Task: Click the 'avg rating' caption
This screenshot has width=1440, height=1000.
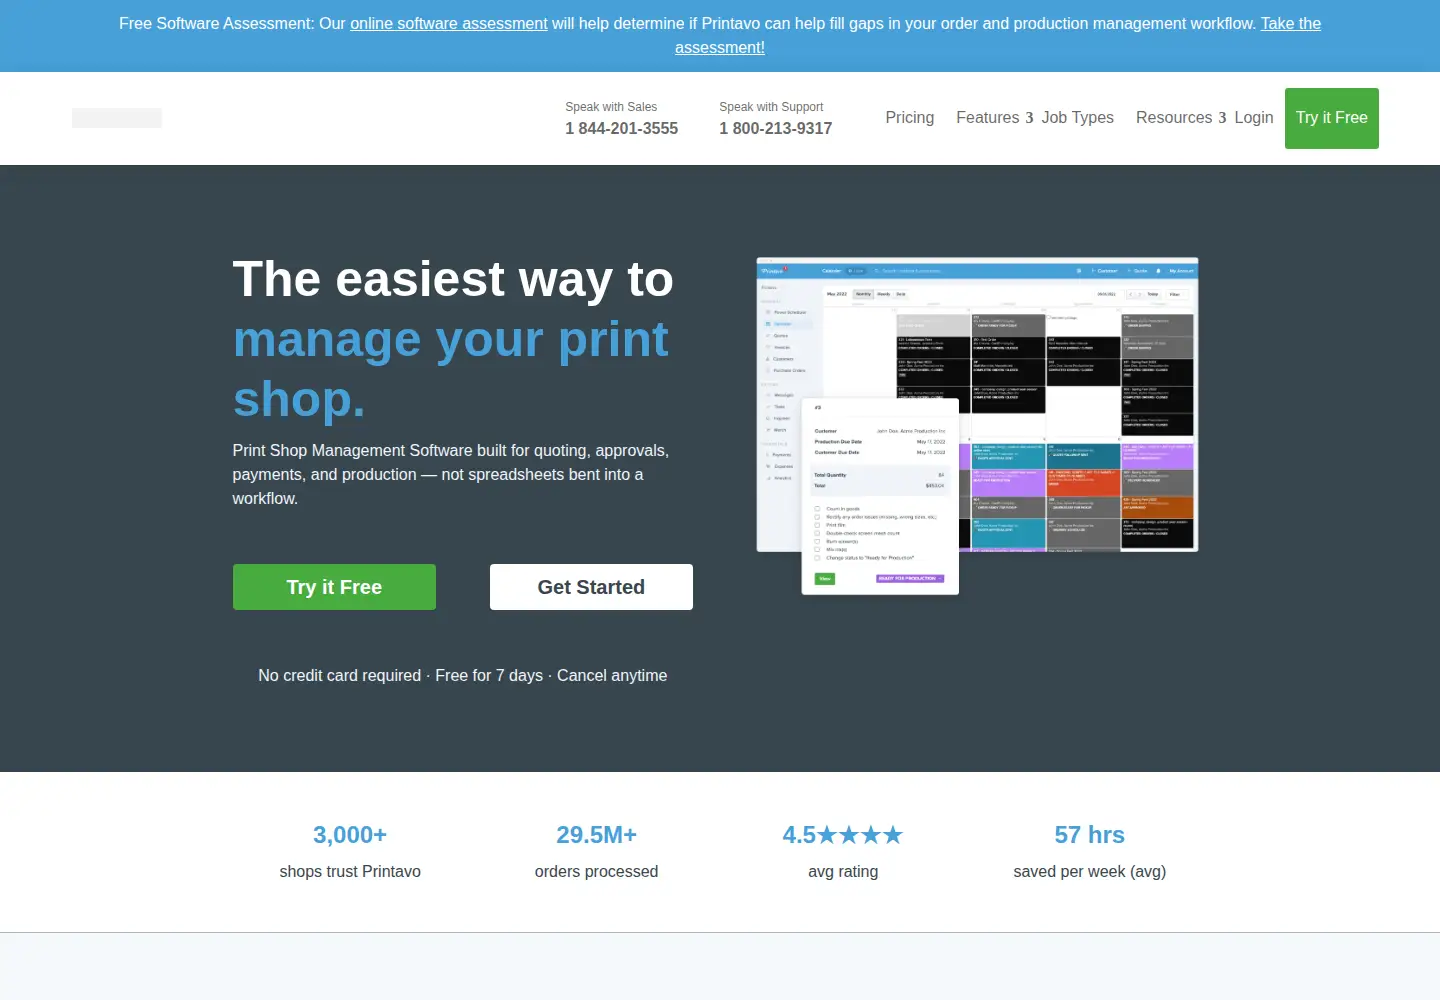Action: 843,871
